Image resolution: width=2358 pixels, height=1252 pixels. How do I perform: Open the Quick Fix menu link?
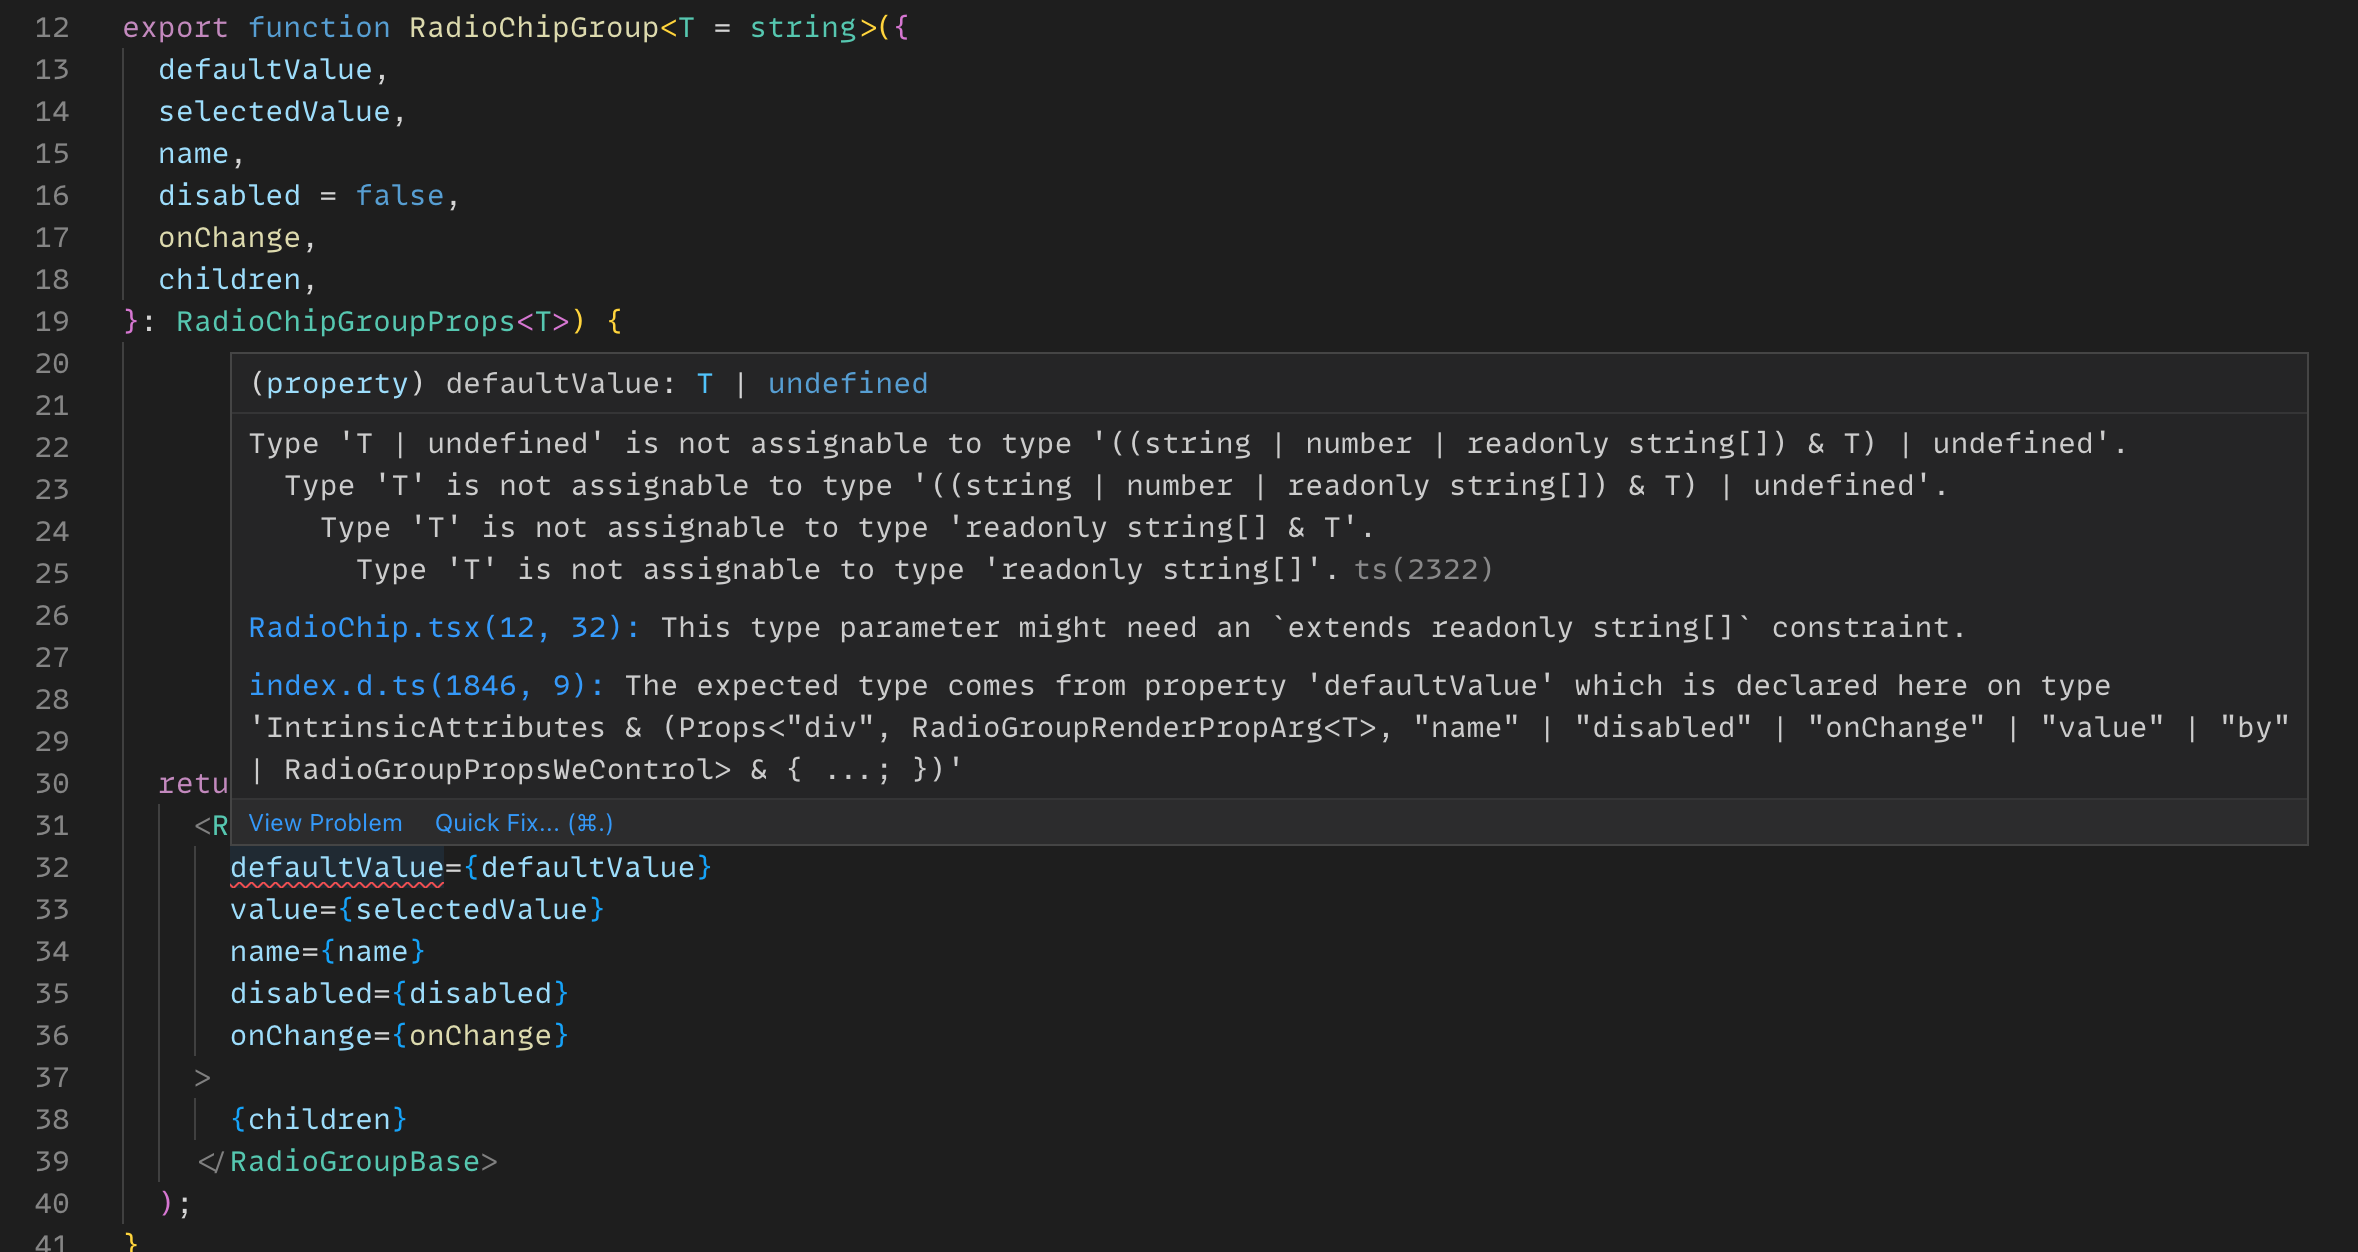[523, 823]
